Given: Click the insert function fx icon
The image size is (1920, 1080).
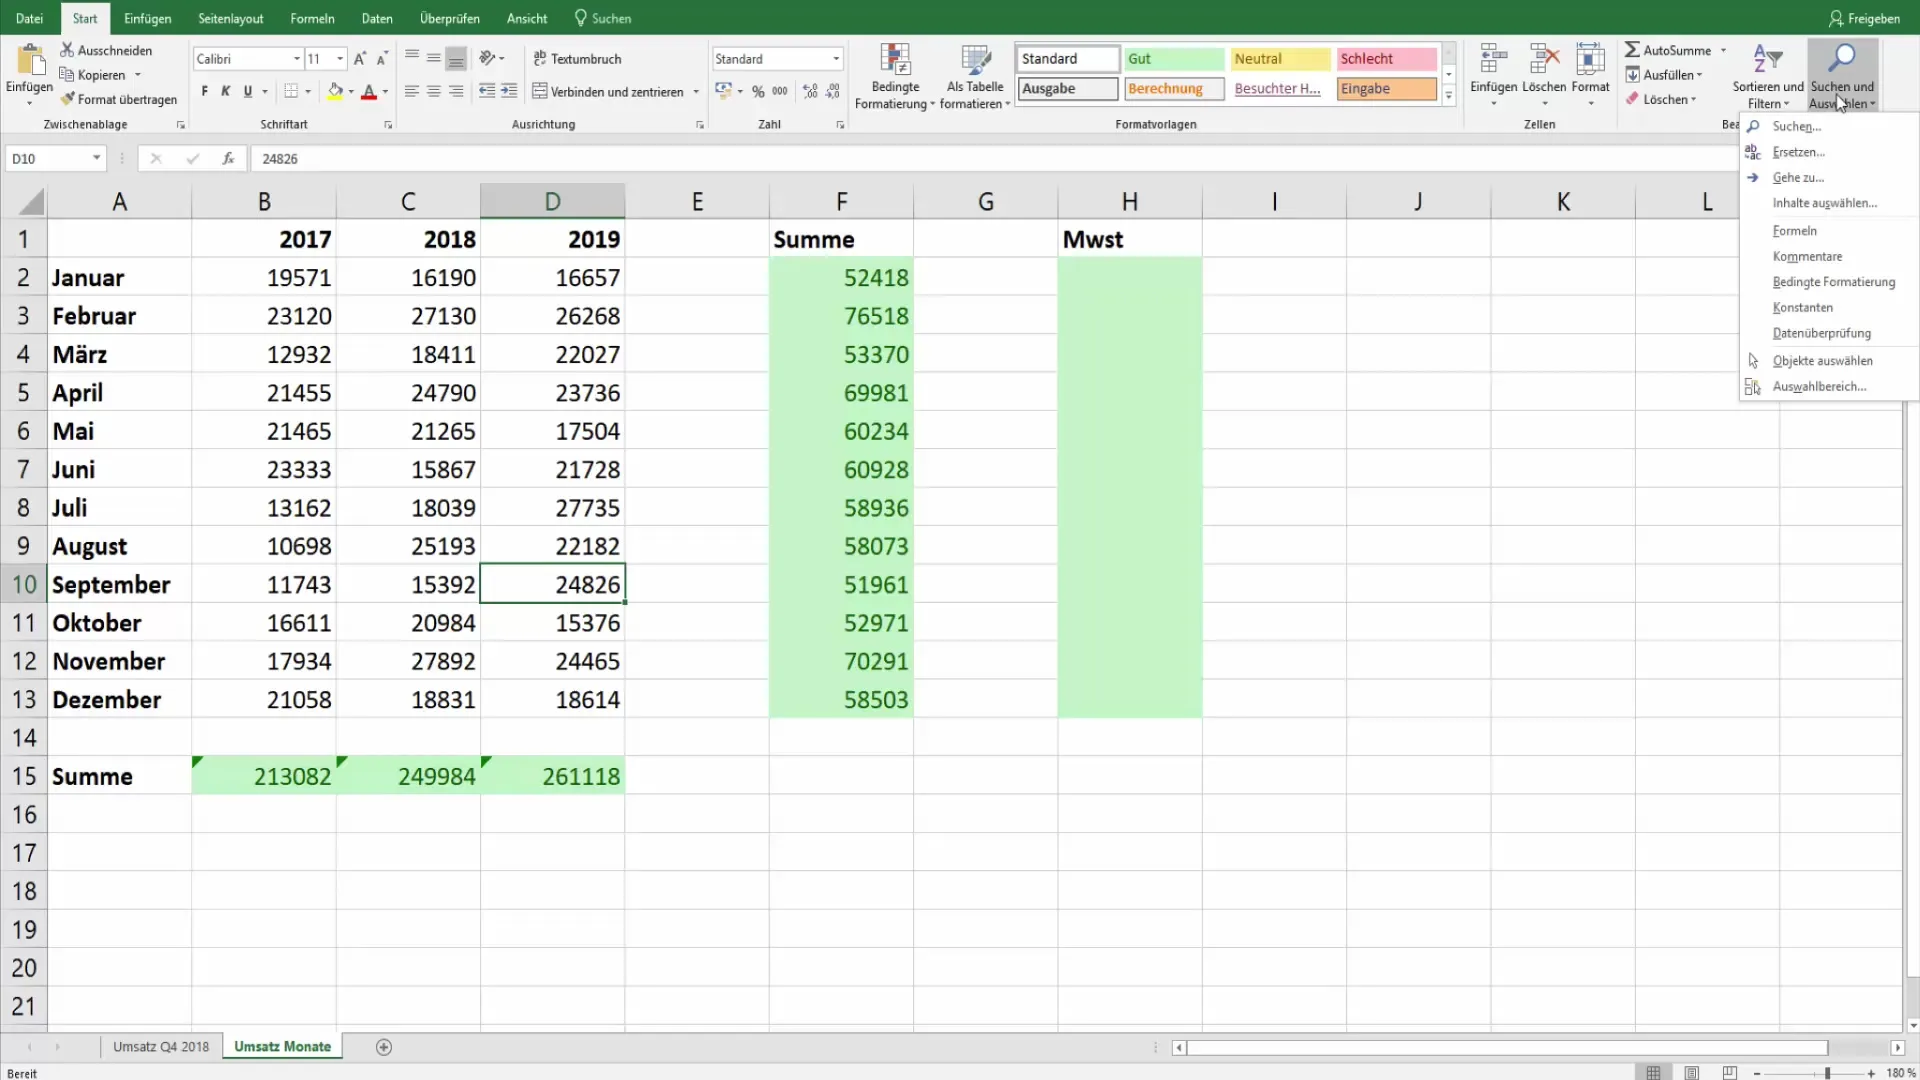Looking at the screenshot, I should tap(228, 158).
